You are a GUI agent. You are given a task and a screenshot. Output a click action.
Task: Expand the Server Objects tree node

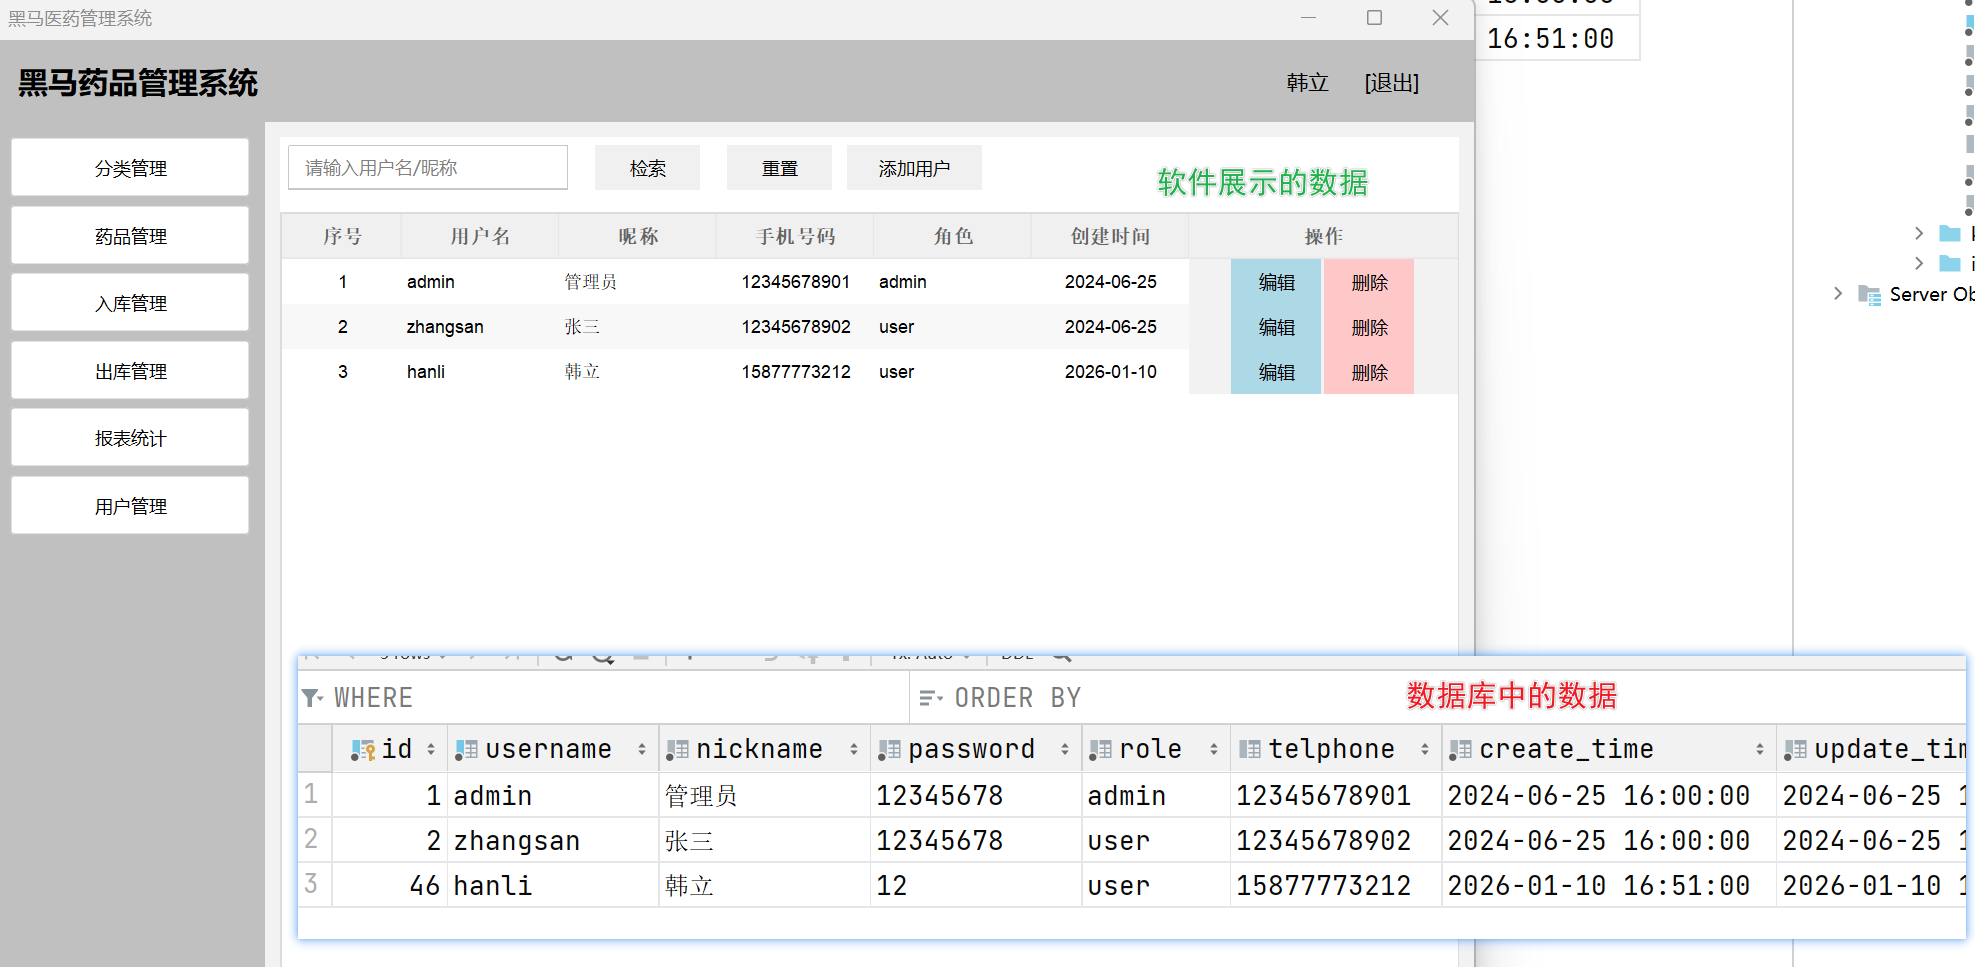[x=1838, y=293]
